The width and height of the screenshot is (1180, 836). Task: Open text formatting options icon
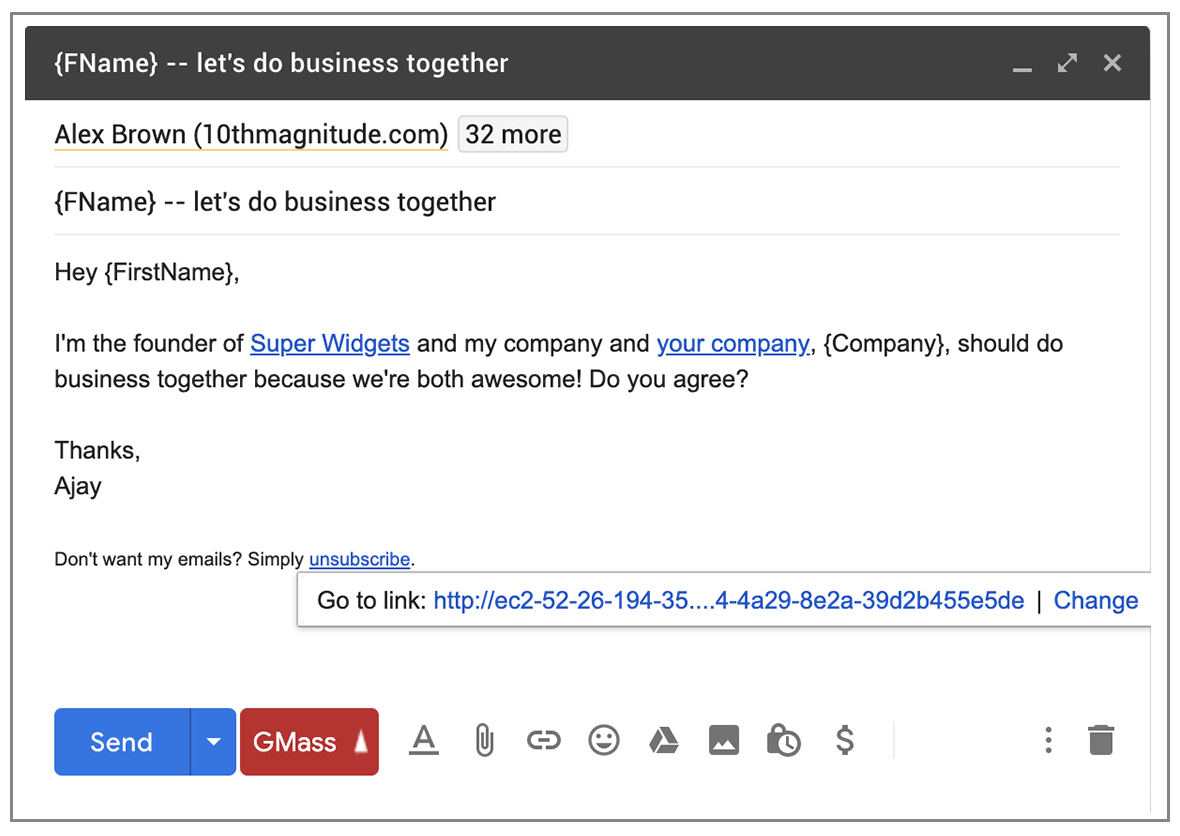click(424, 741)
